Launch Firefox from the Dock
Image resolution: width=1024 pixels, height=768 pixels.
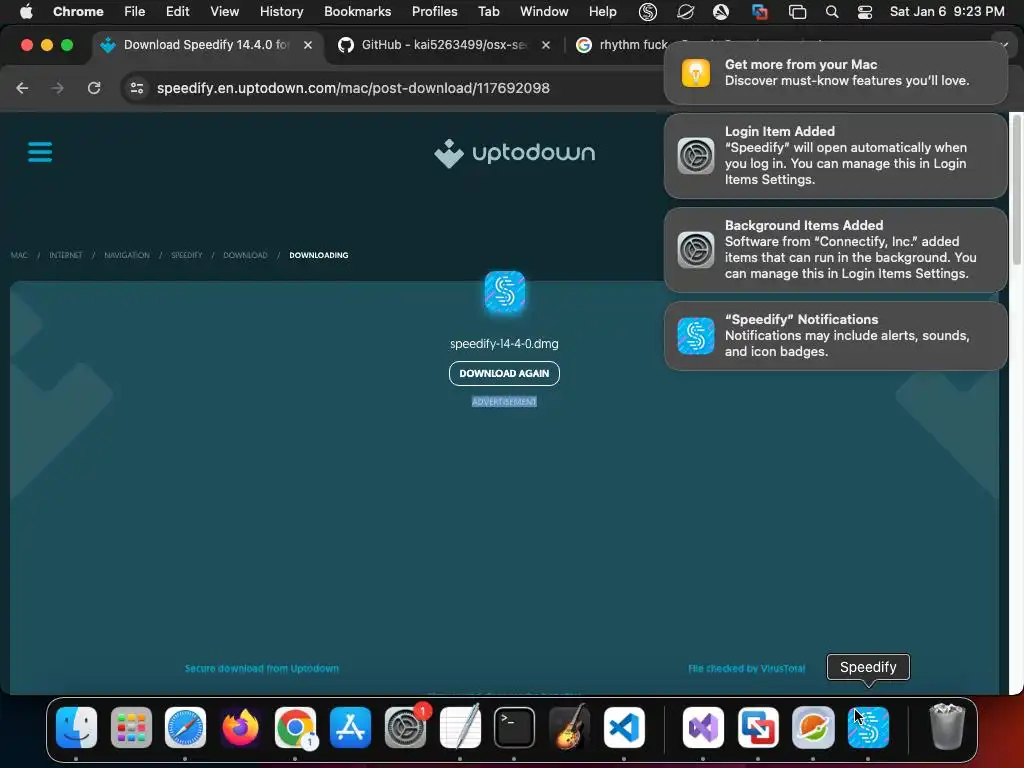point(240,727)
